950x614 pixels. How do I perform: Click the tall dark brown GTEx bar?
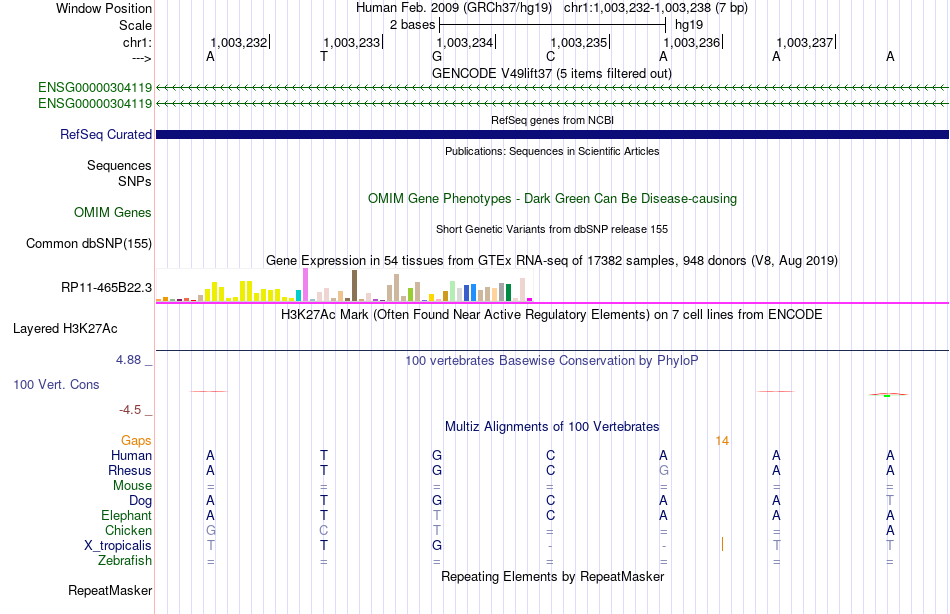point(354,285)
